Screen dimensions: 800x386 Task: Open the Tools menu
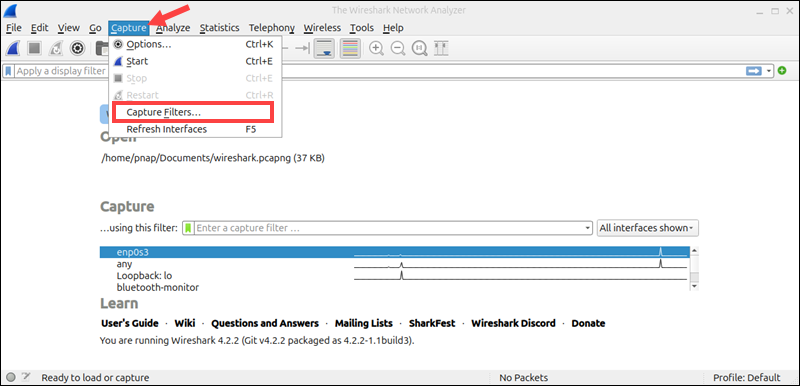362,28
